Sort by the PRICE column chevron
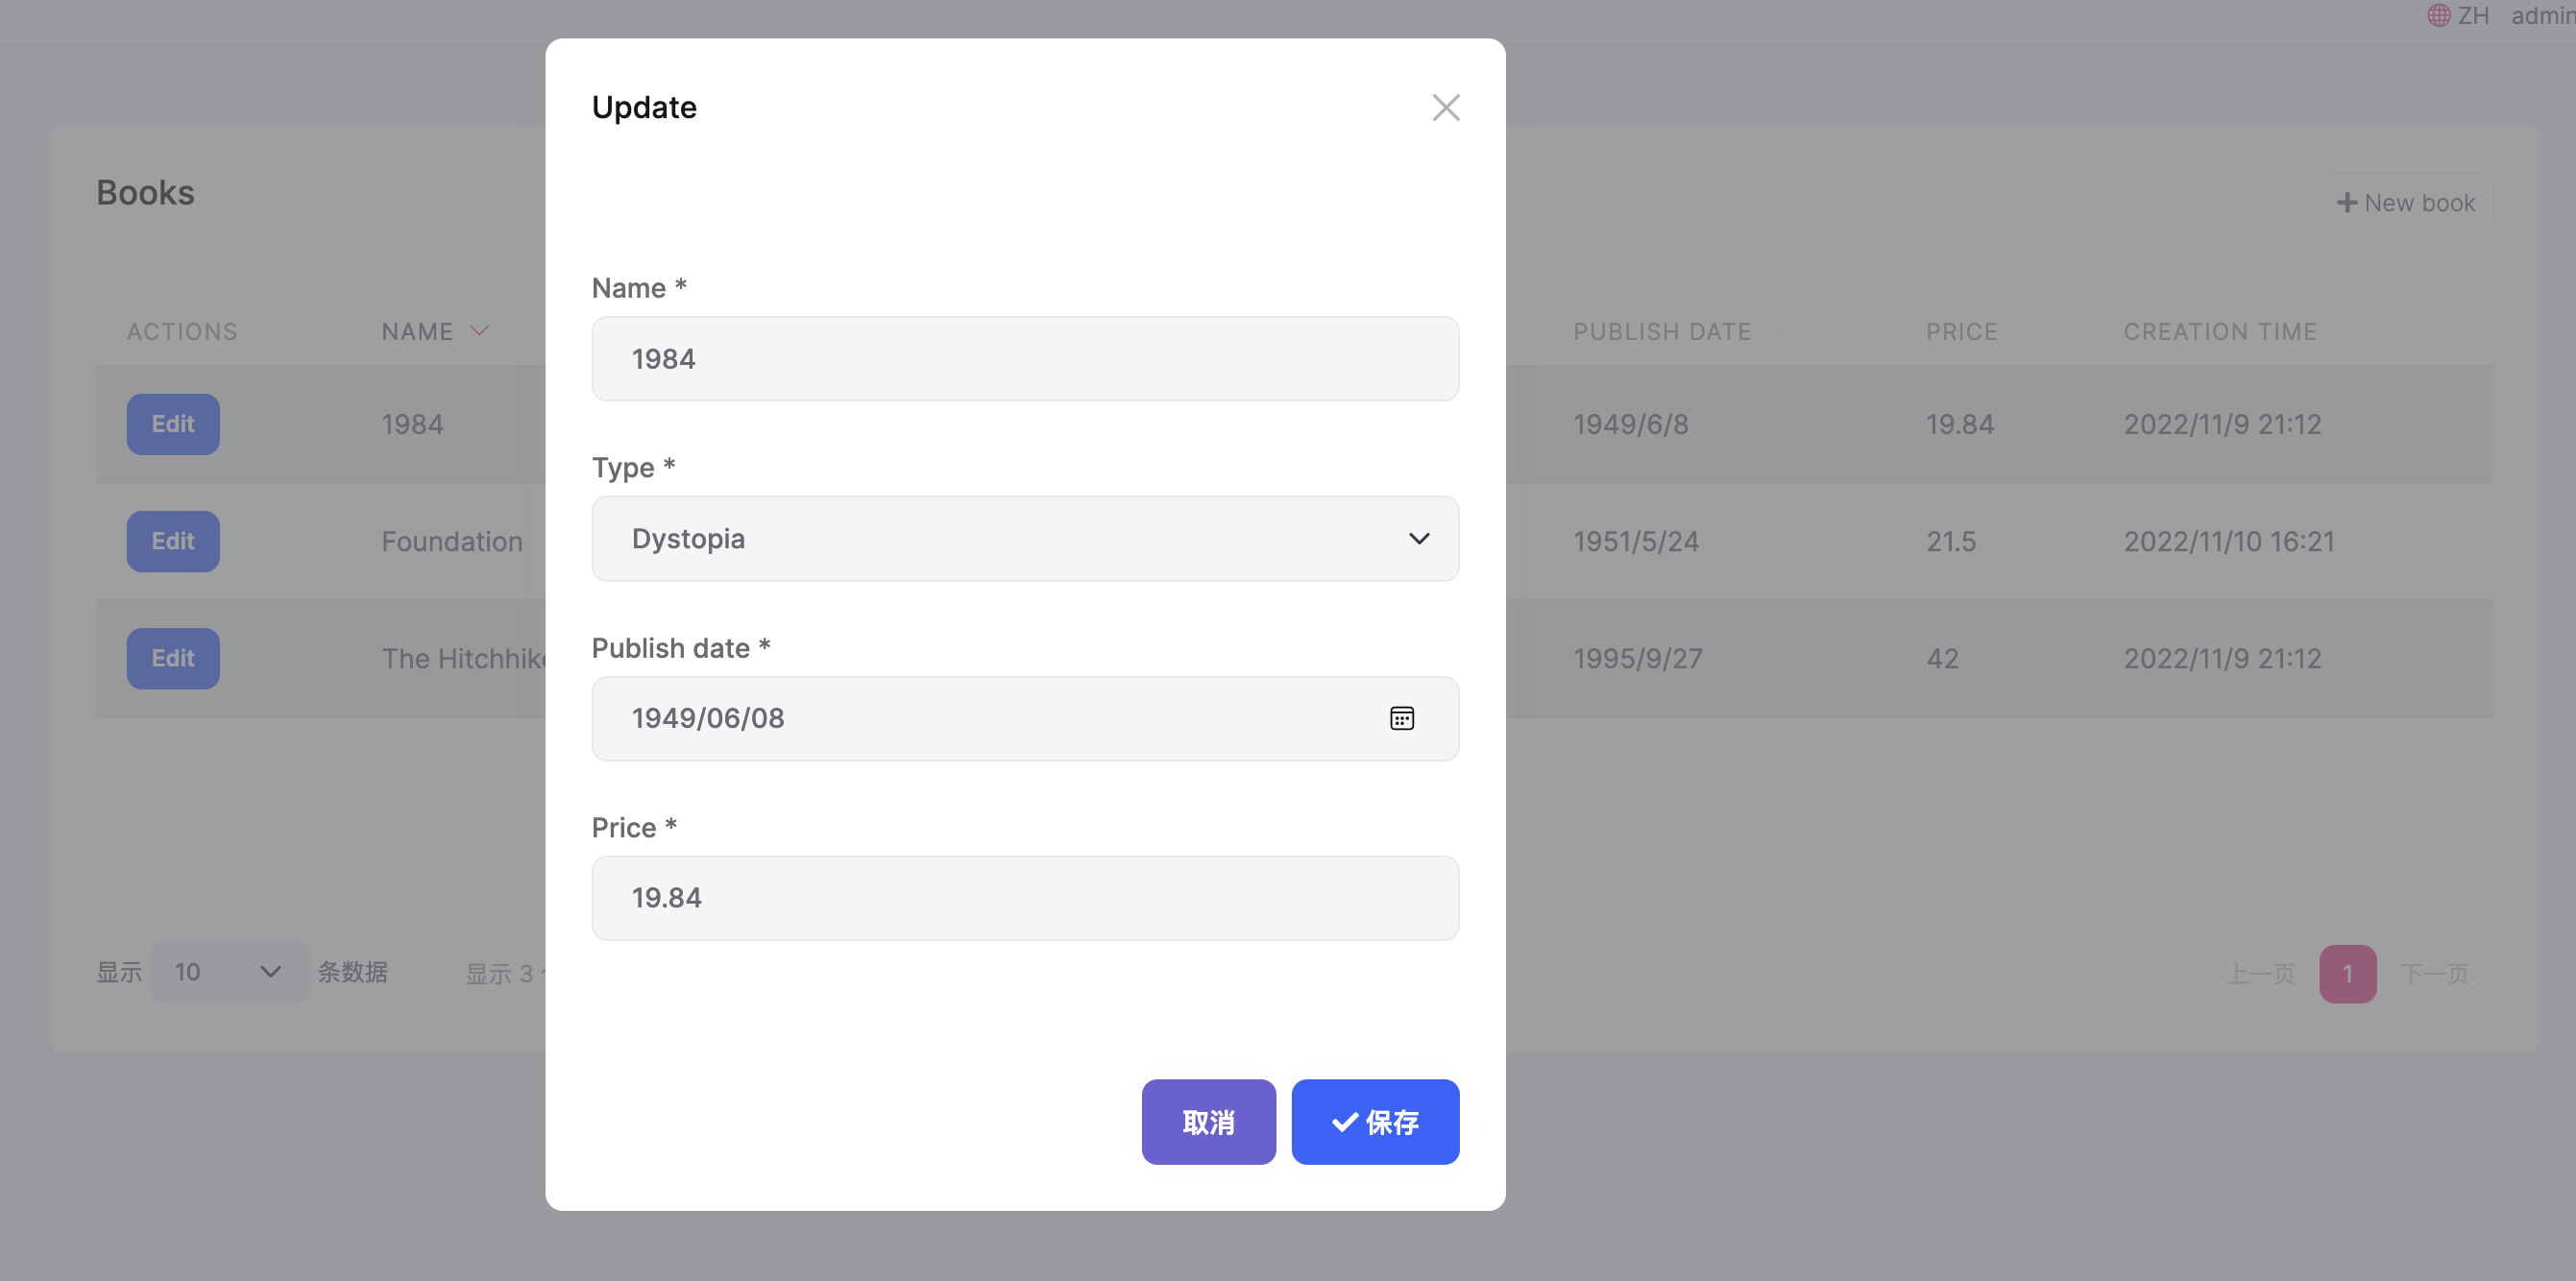 click(x=2028, y=331)
